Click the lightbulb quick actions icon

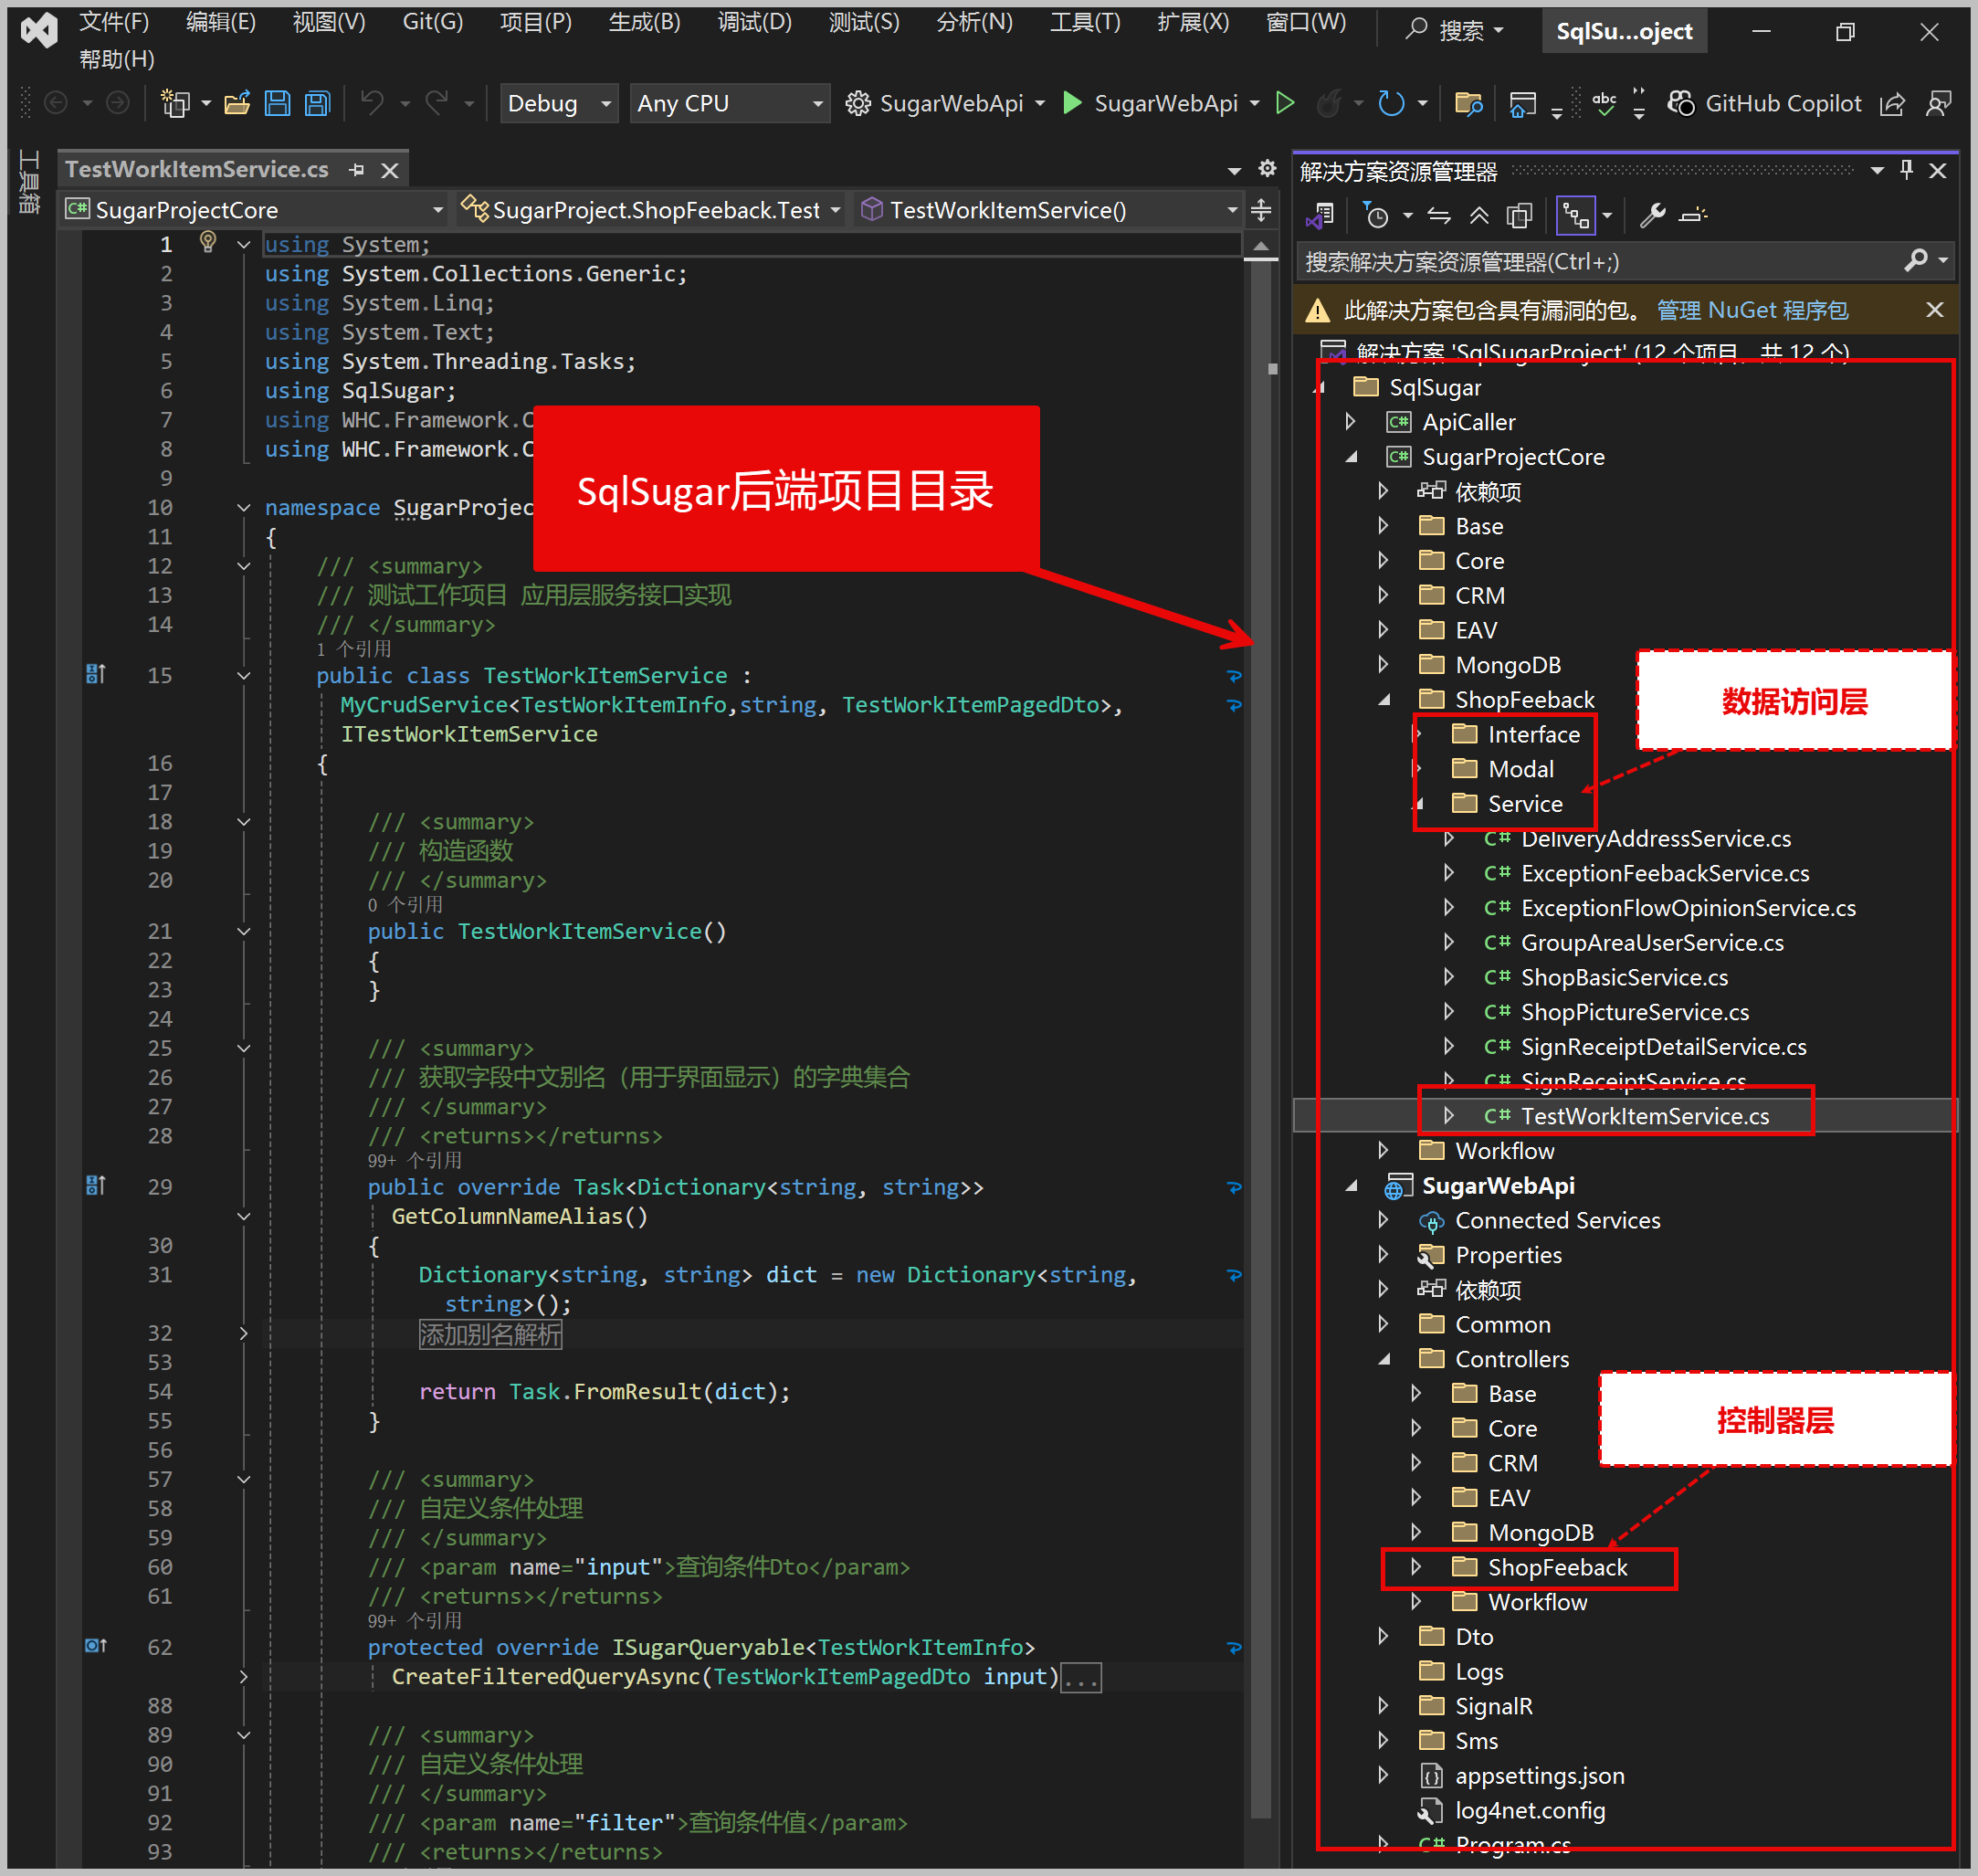click(x=208, y=242)
